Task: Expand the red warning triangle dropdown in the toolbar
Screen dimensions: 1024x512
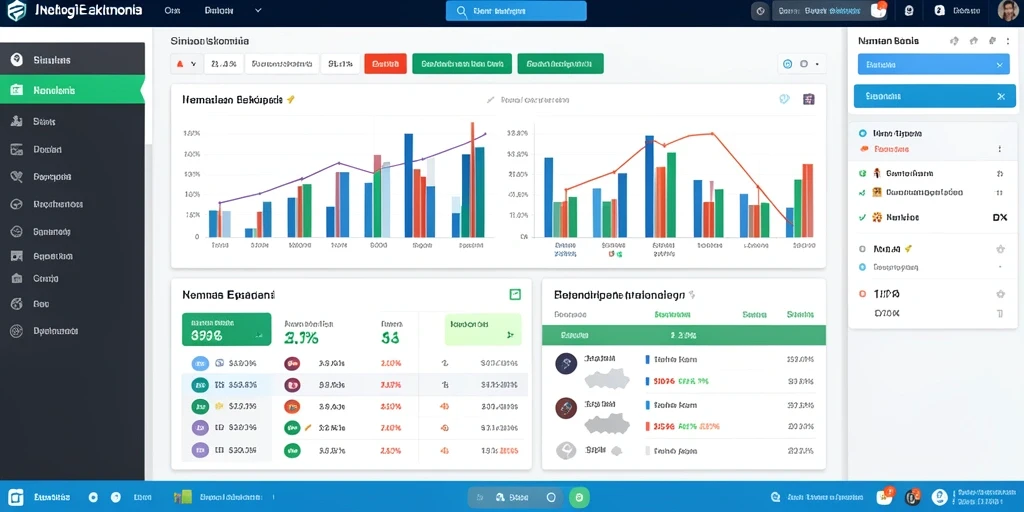Action: click(x=186, y=64)
